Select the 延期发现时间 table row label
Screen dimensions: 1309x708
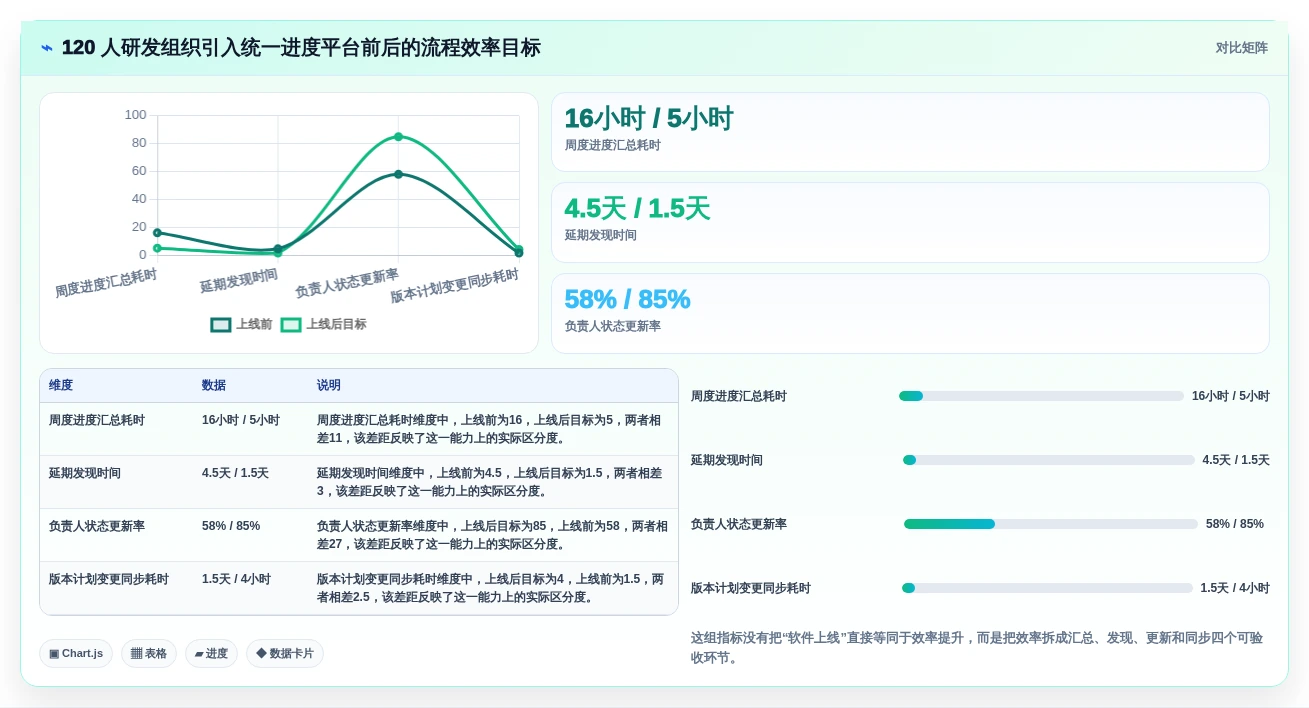click(85, 474)
